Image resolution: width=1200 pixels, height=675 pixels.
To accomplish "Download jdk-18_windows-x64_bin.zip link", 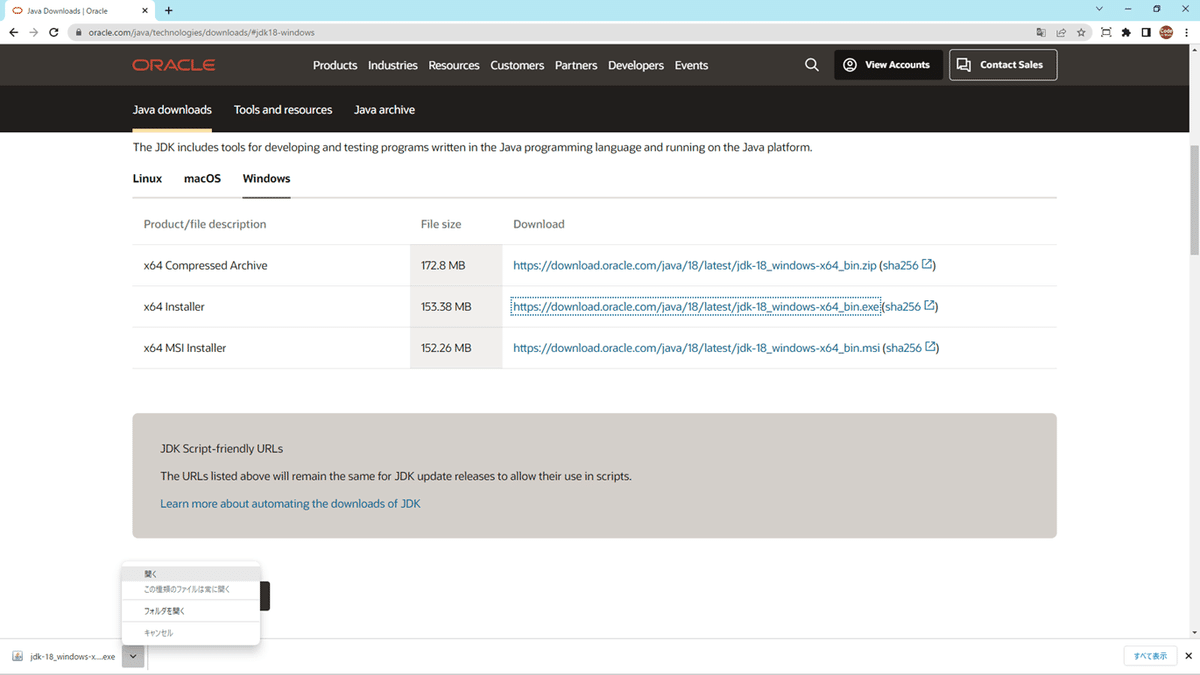I will pos(695,265).
